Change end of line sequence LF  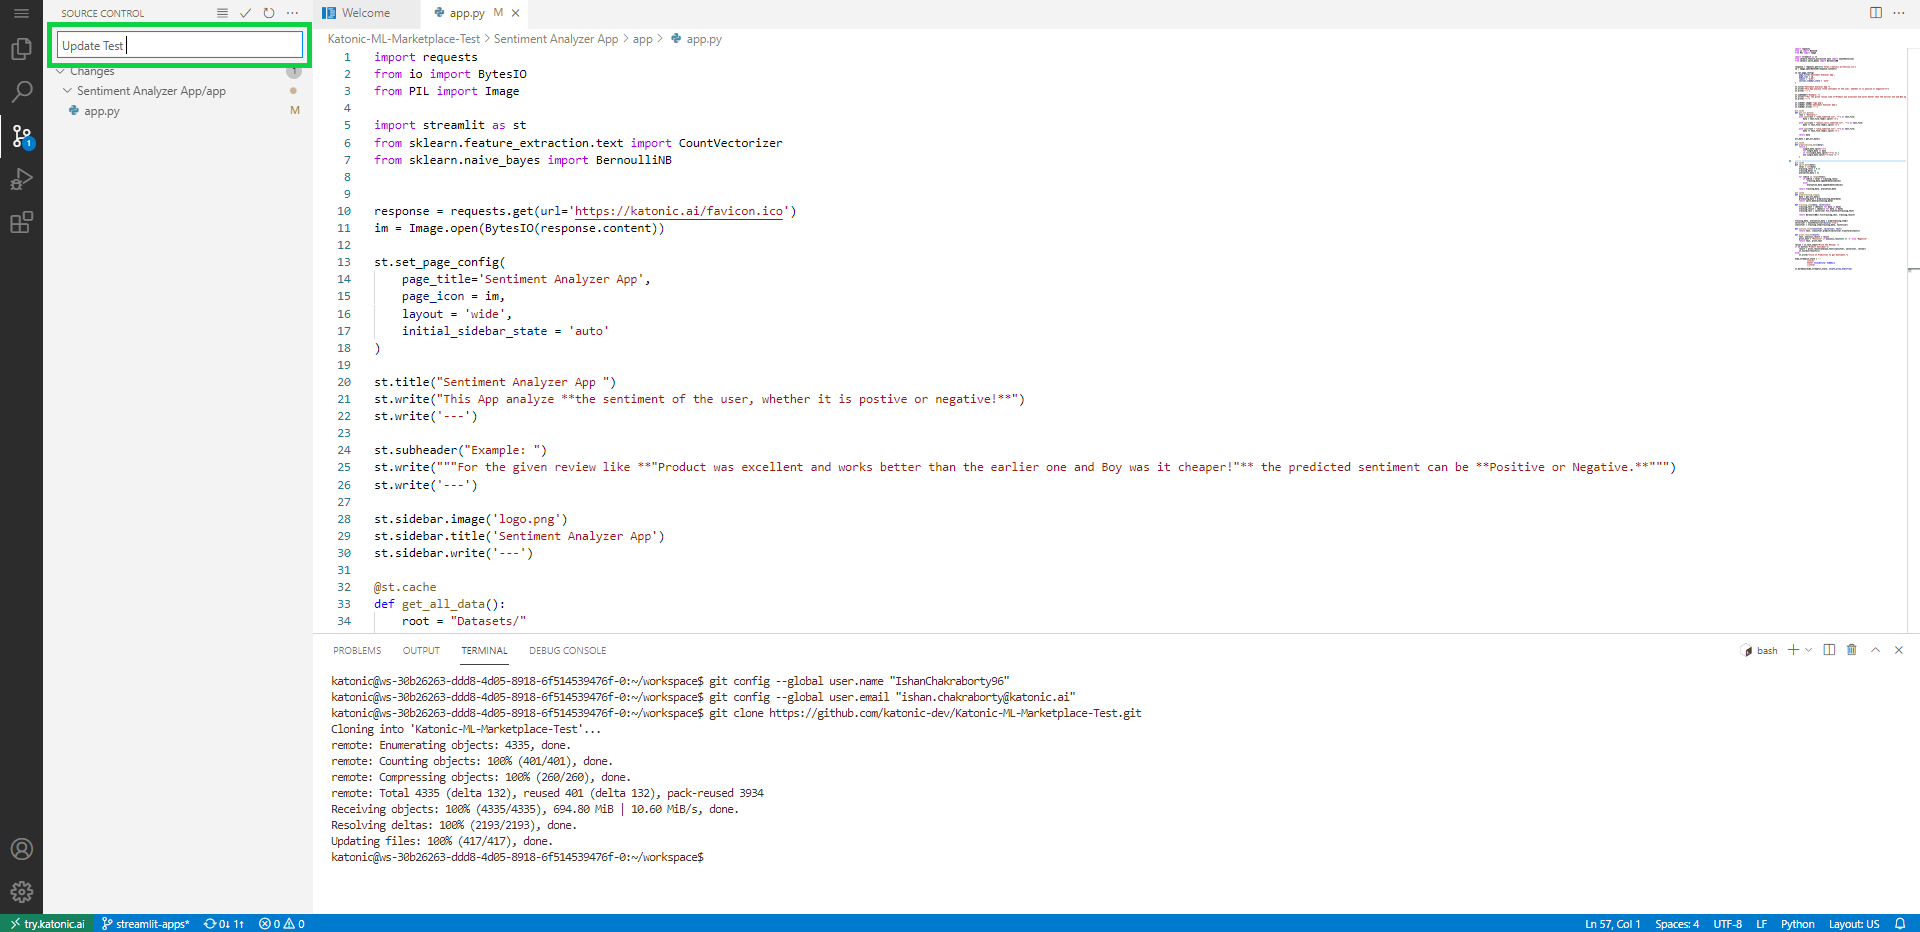coord(1761,924)
